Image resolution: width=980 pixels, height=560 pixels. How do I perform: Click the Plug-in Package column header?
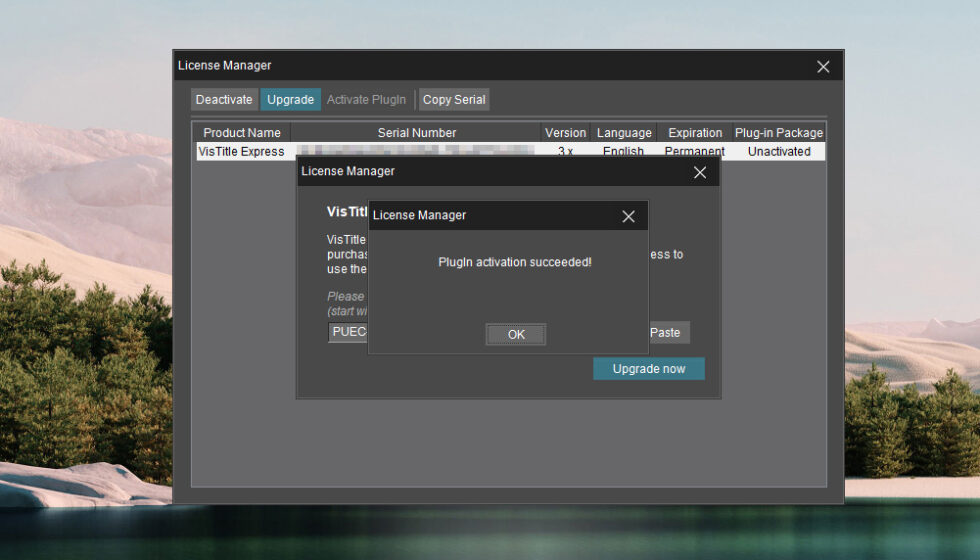point(779,132)
